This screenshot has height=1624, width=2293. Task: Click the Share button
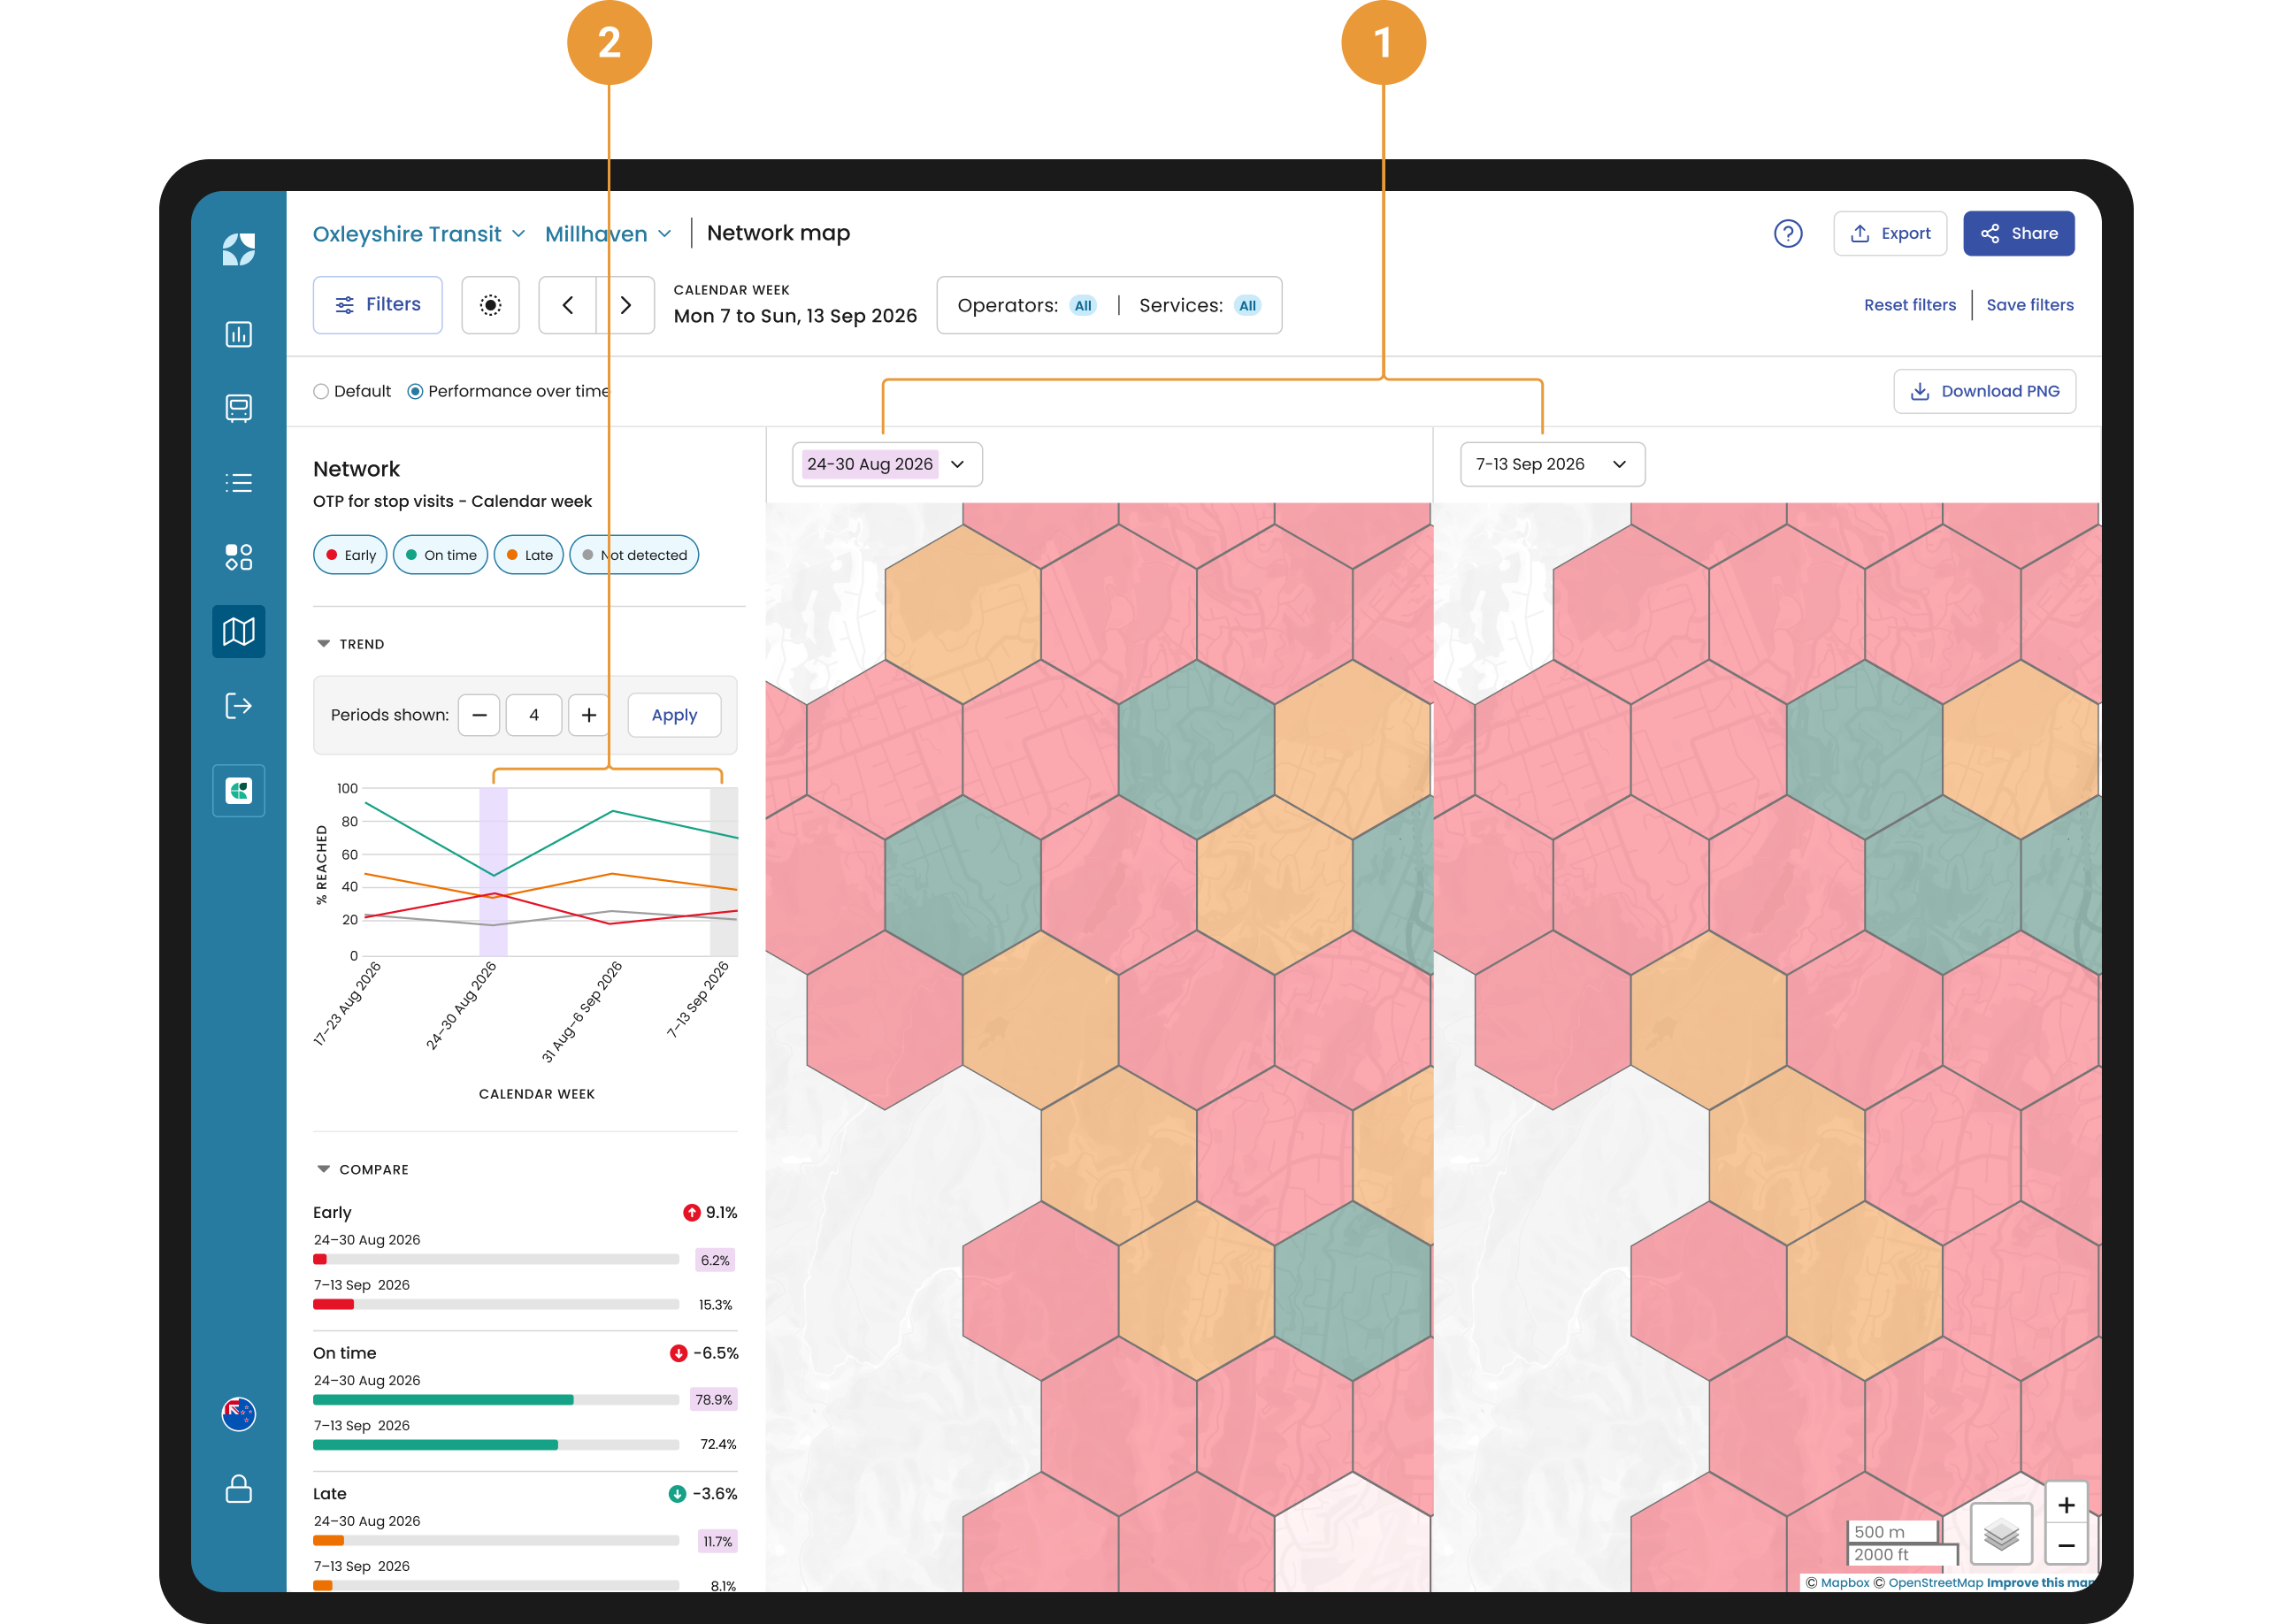pyautogui.click(x=2018, y=233)
